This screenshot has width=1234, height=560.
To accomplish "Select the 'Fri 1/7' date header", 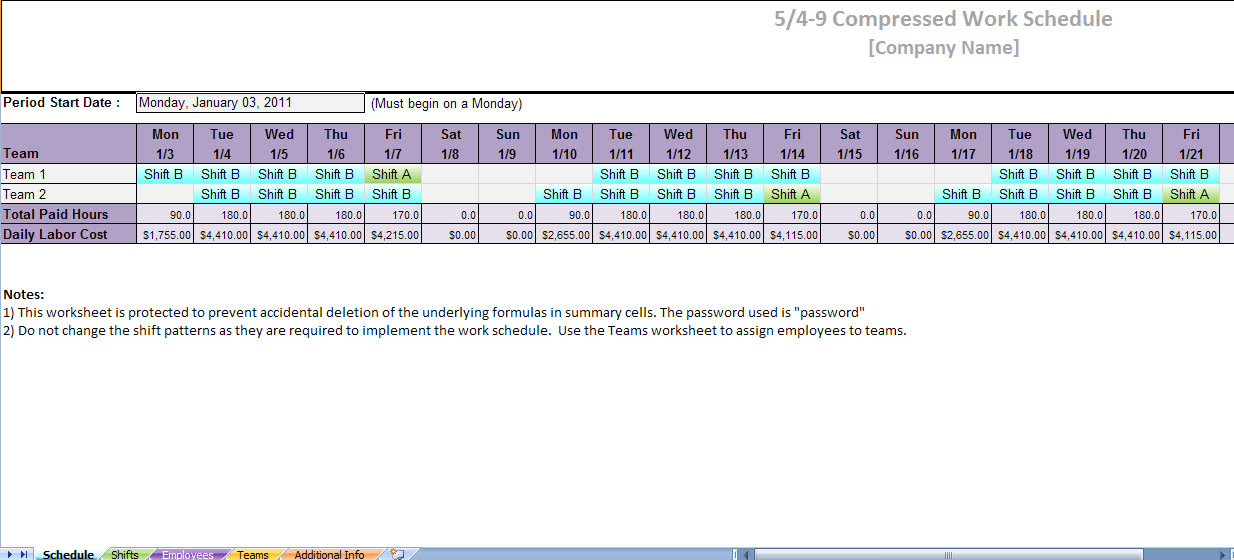I will coord(393,144).
